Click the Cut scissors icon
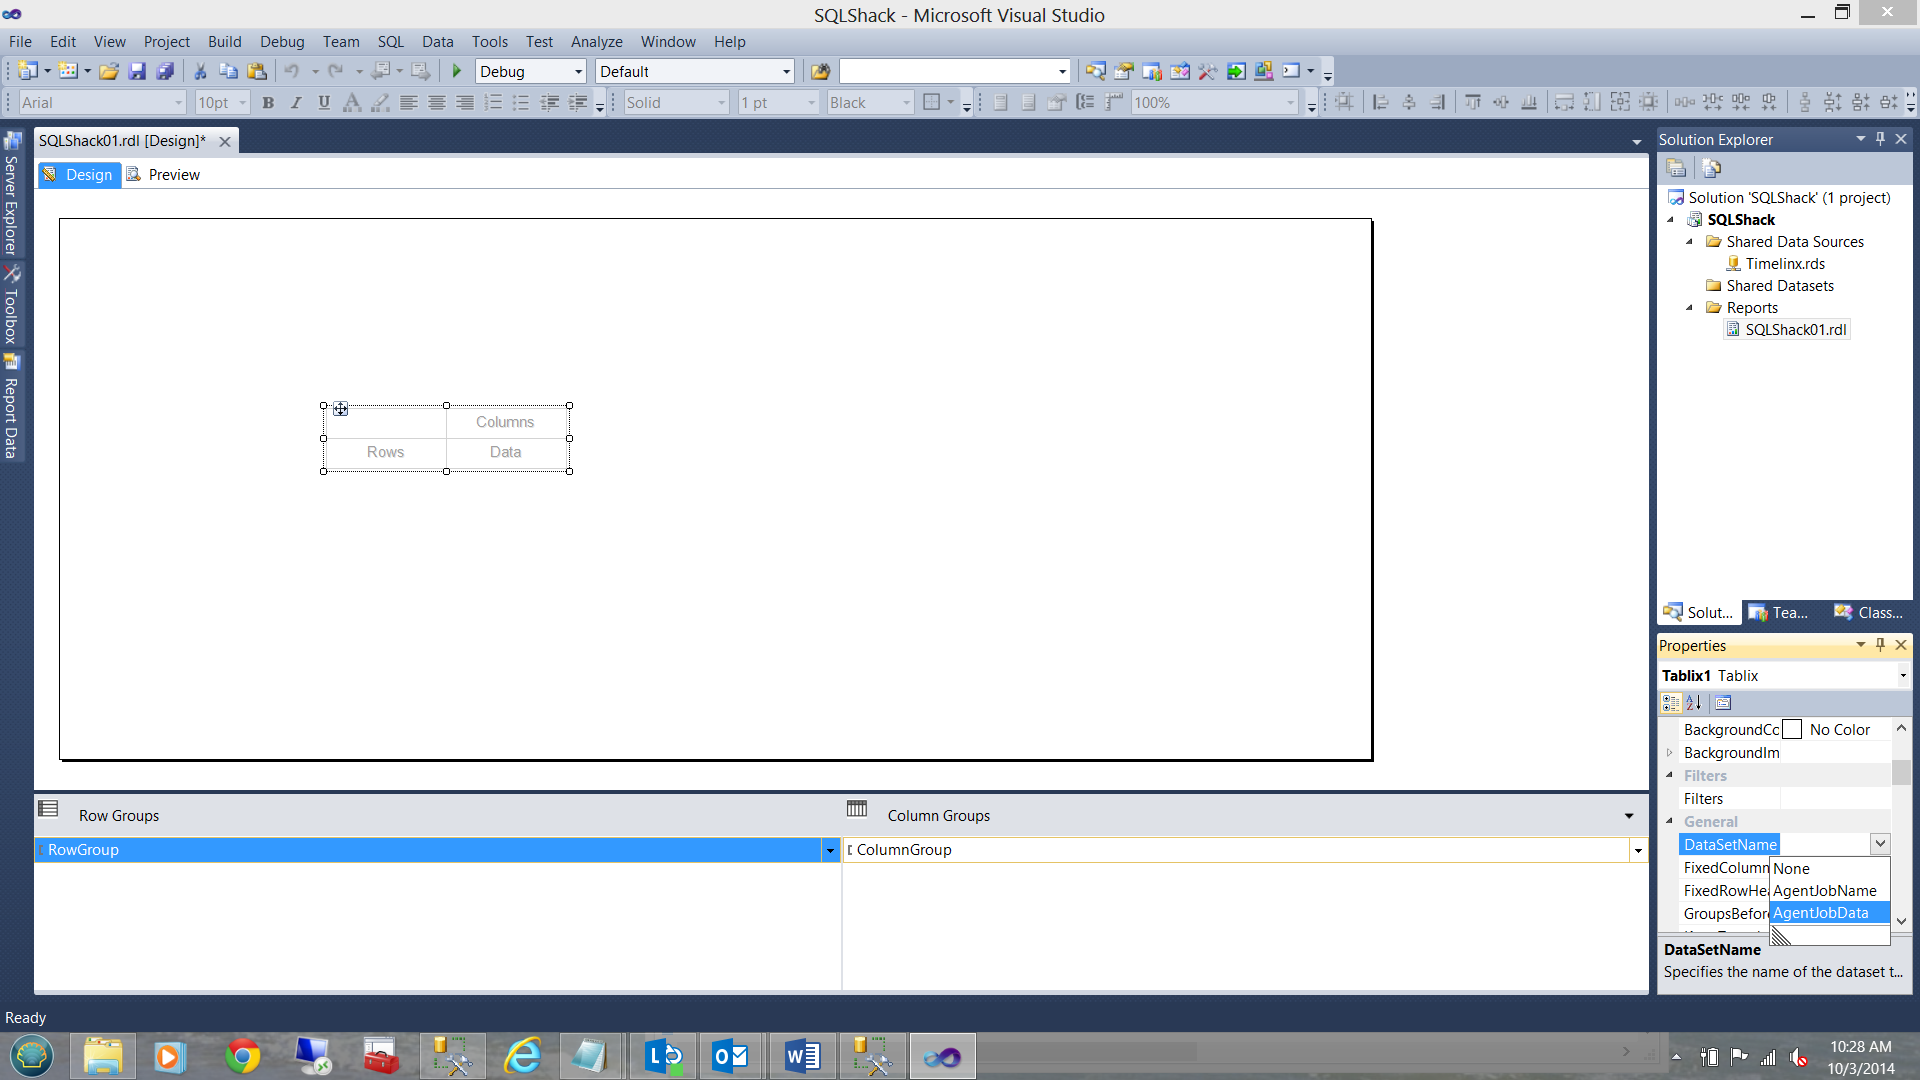 (x=200, y=71)
